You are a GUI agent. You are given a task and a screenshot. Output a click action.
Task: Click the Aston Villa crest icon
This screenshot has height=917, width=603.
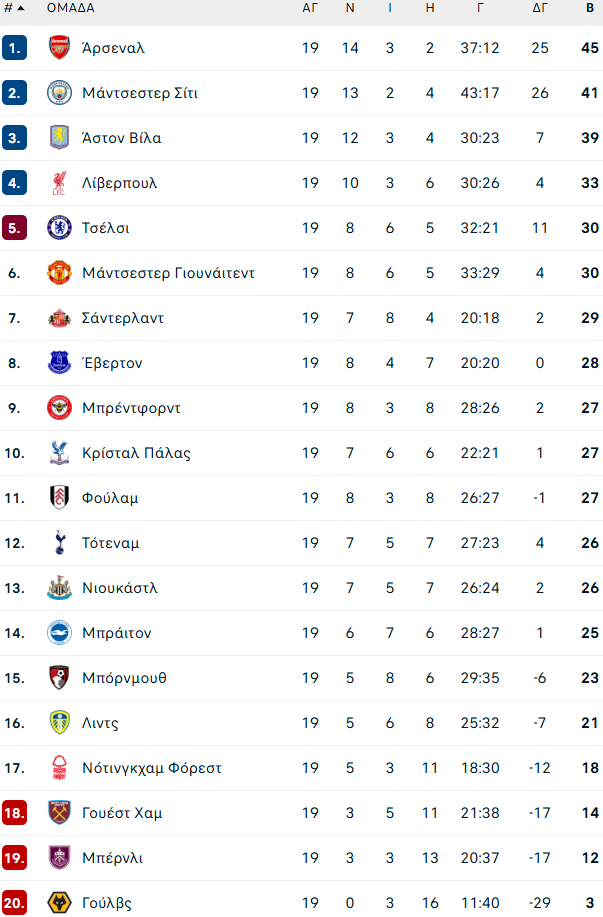pos(60,138)
